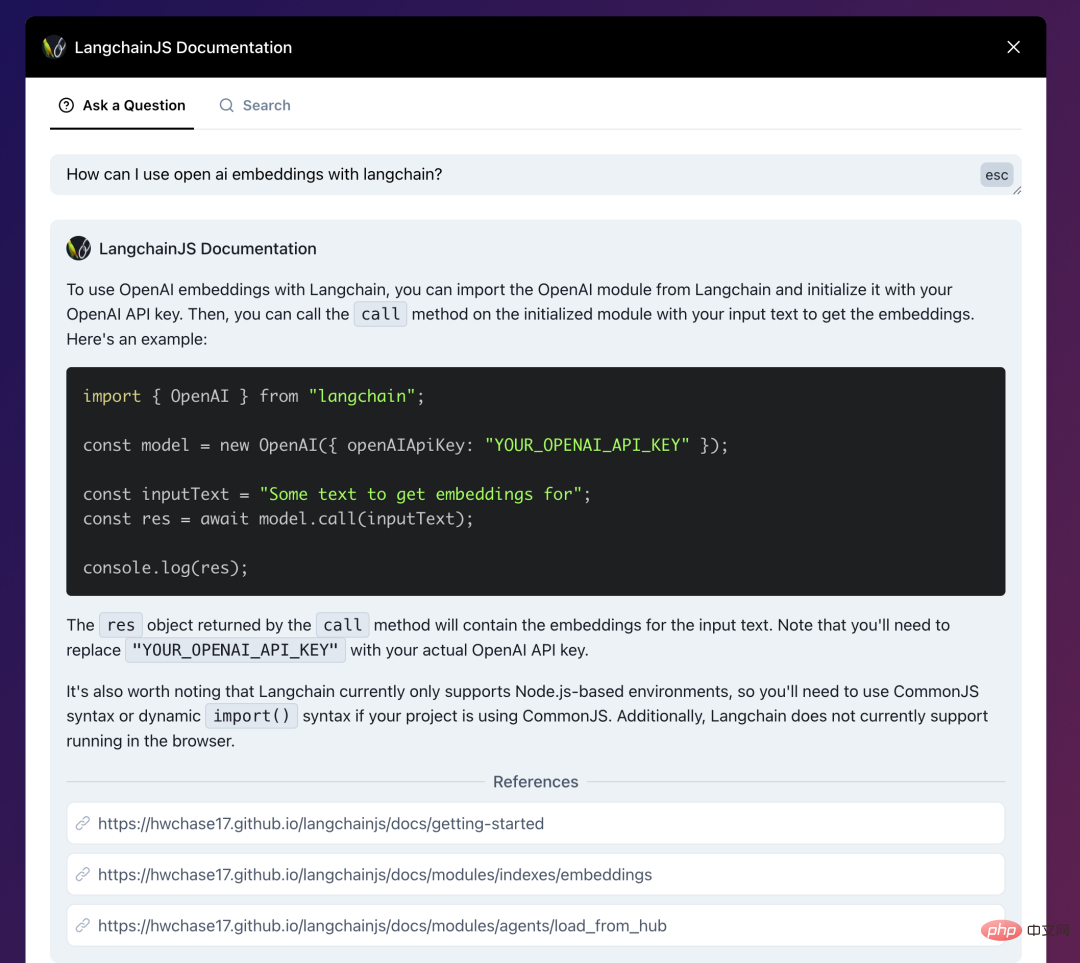This screenshot has width=1080, height=963.
Task: Click the inline "YOUR_OPENAI_API_KEY" code snippet
Action: tap(235, 650)
